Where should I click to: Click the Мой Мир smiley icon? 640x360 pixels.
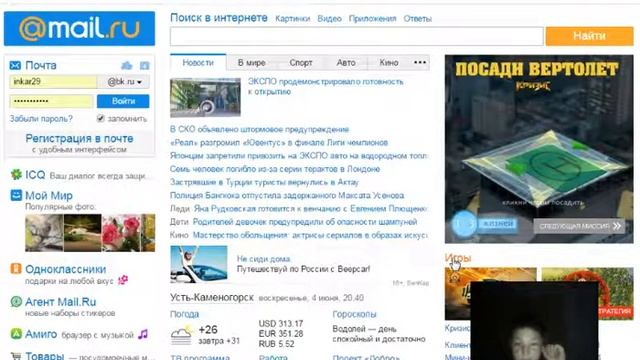pyautogui.click(x=16, y=195)
